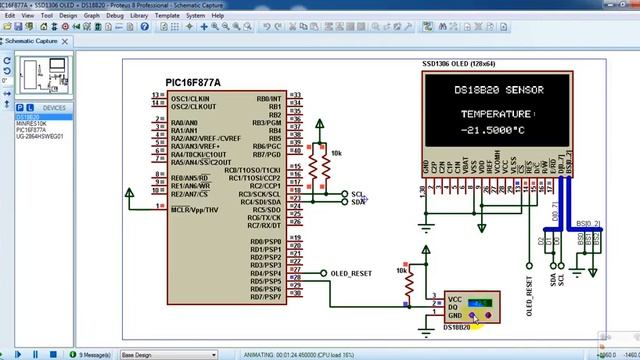This screenshot has width=640, height=360.
Task: Rotate anticlockwise arrow in left sidebar
Action: [7, 71]
